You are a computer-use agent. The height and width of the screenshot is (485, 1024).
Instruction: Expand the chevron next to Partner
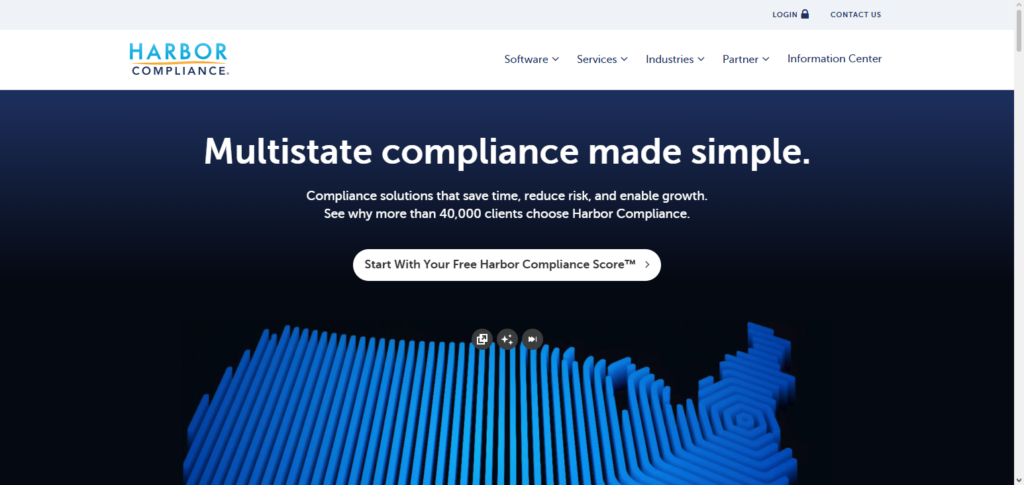click(766, 59)
